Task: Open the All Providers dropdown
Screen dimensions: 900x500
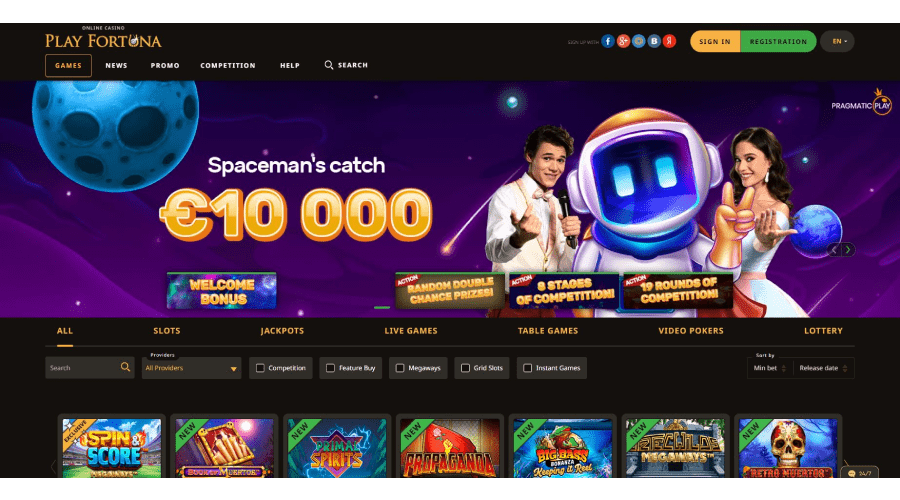Action: pyautogui.click(x=191, y=368)
